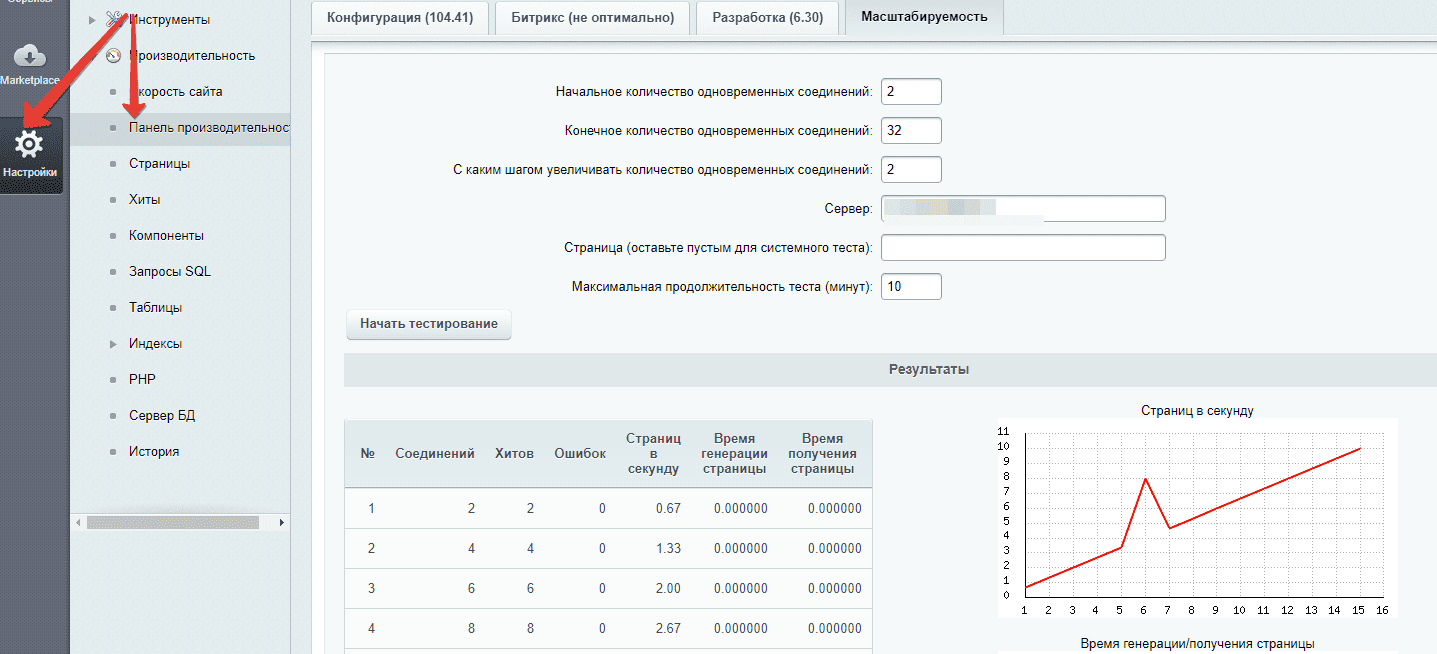The image size is (1437, 654).
Task: Open the Битрикс (не оптимально) tab
Action: (x=593, y=17)
